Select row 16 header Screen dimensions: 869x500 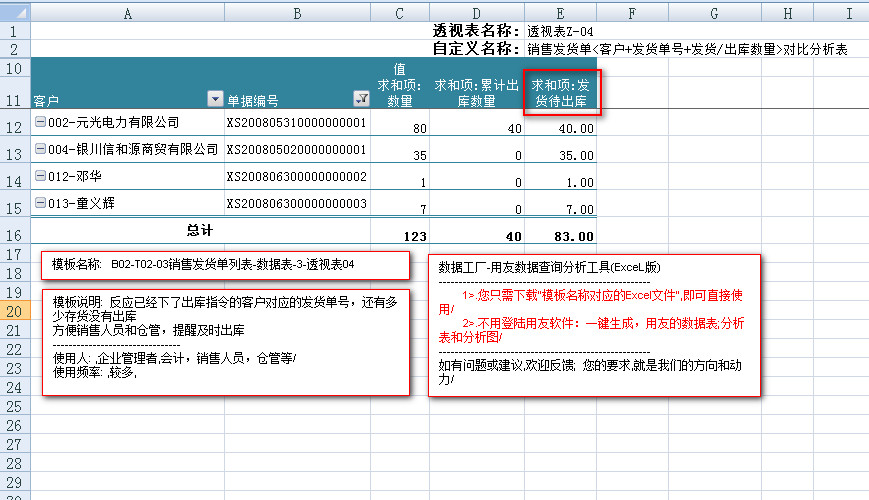15,235
